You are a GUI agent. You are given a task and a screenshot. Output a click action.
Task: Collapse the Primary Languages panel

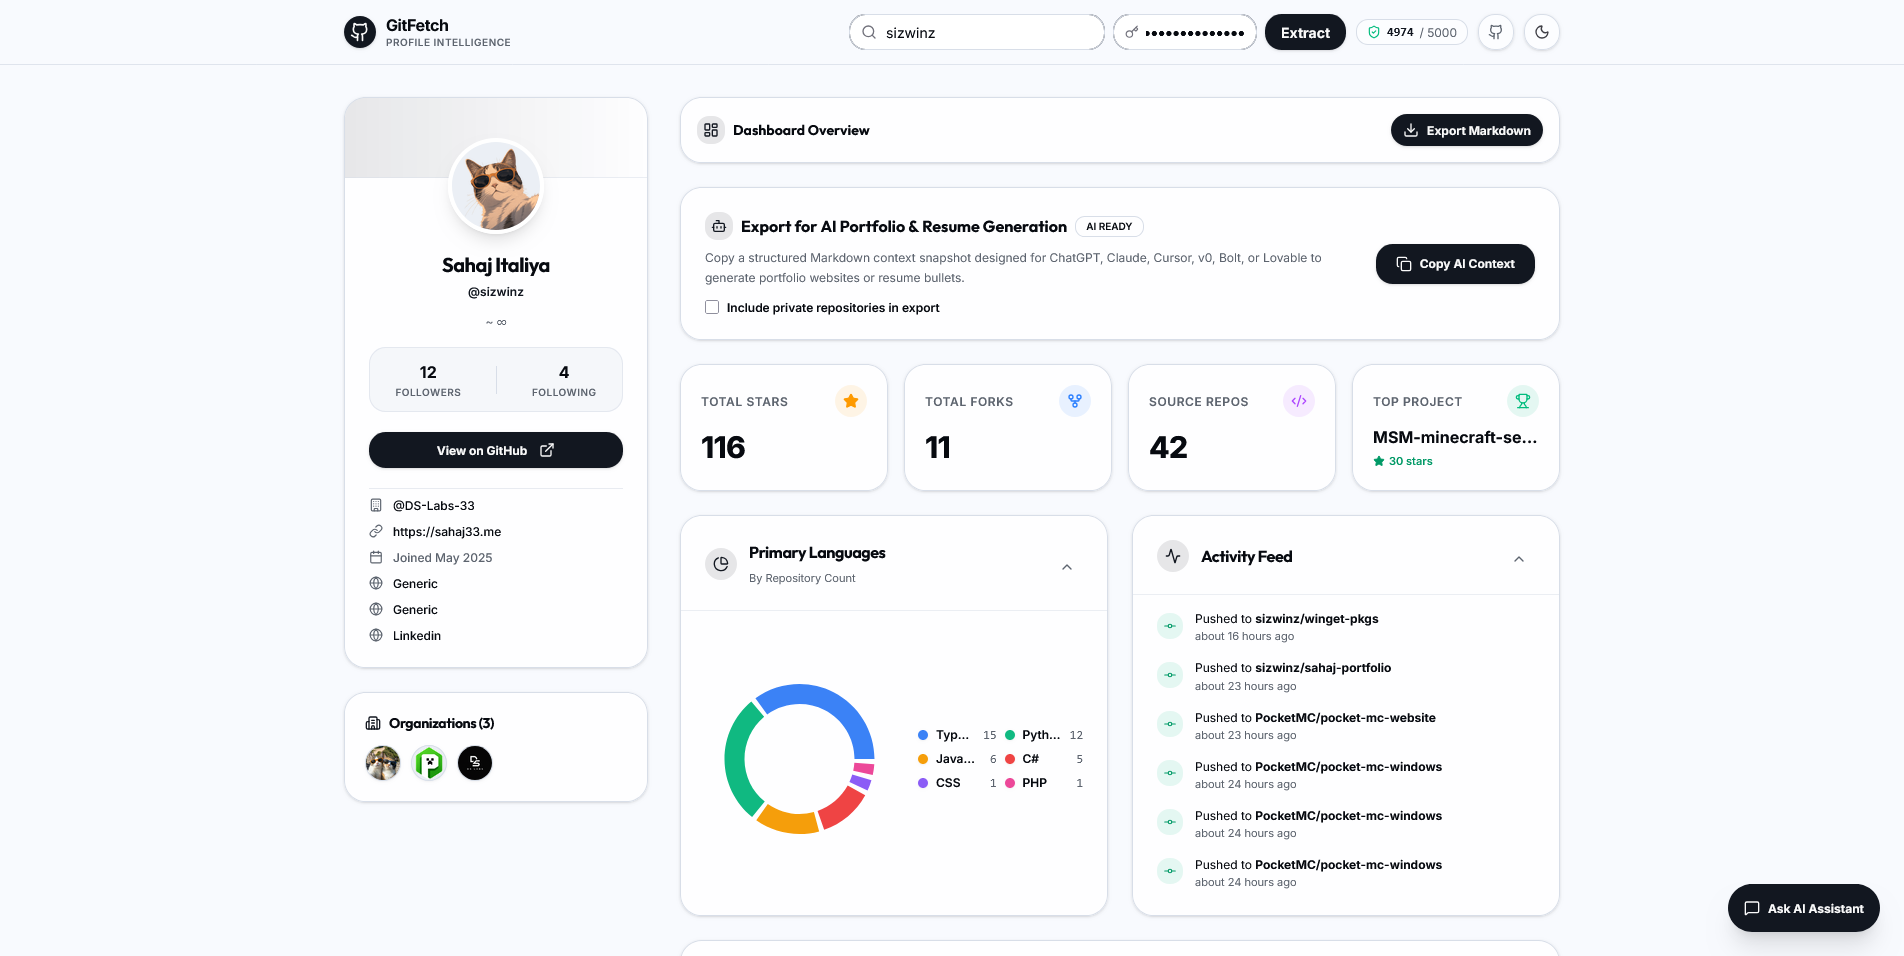(1067, 567)
